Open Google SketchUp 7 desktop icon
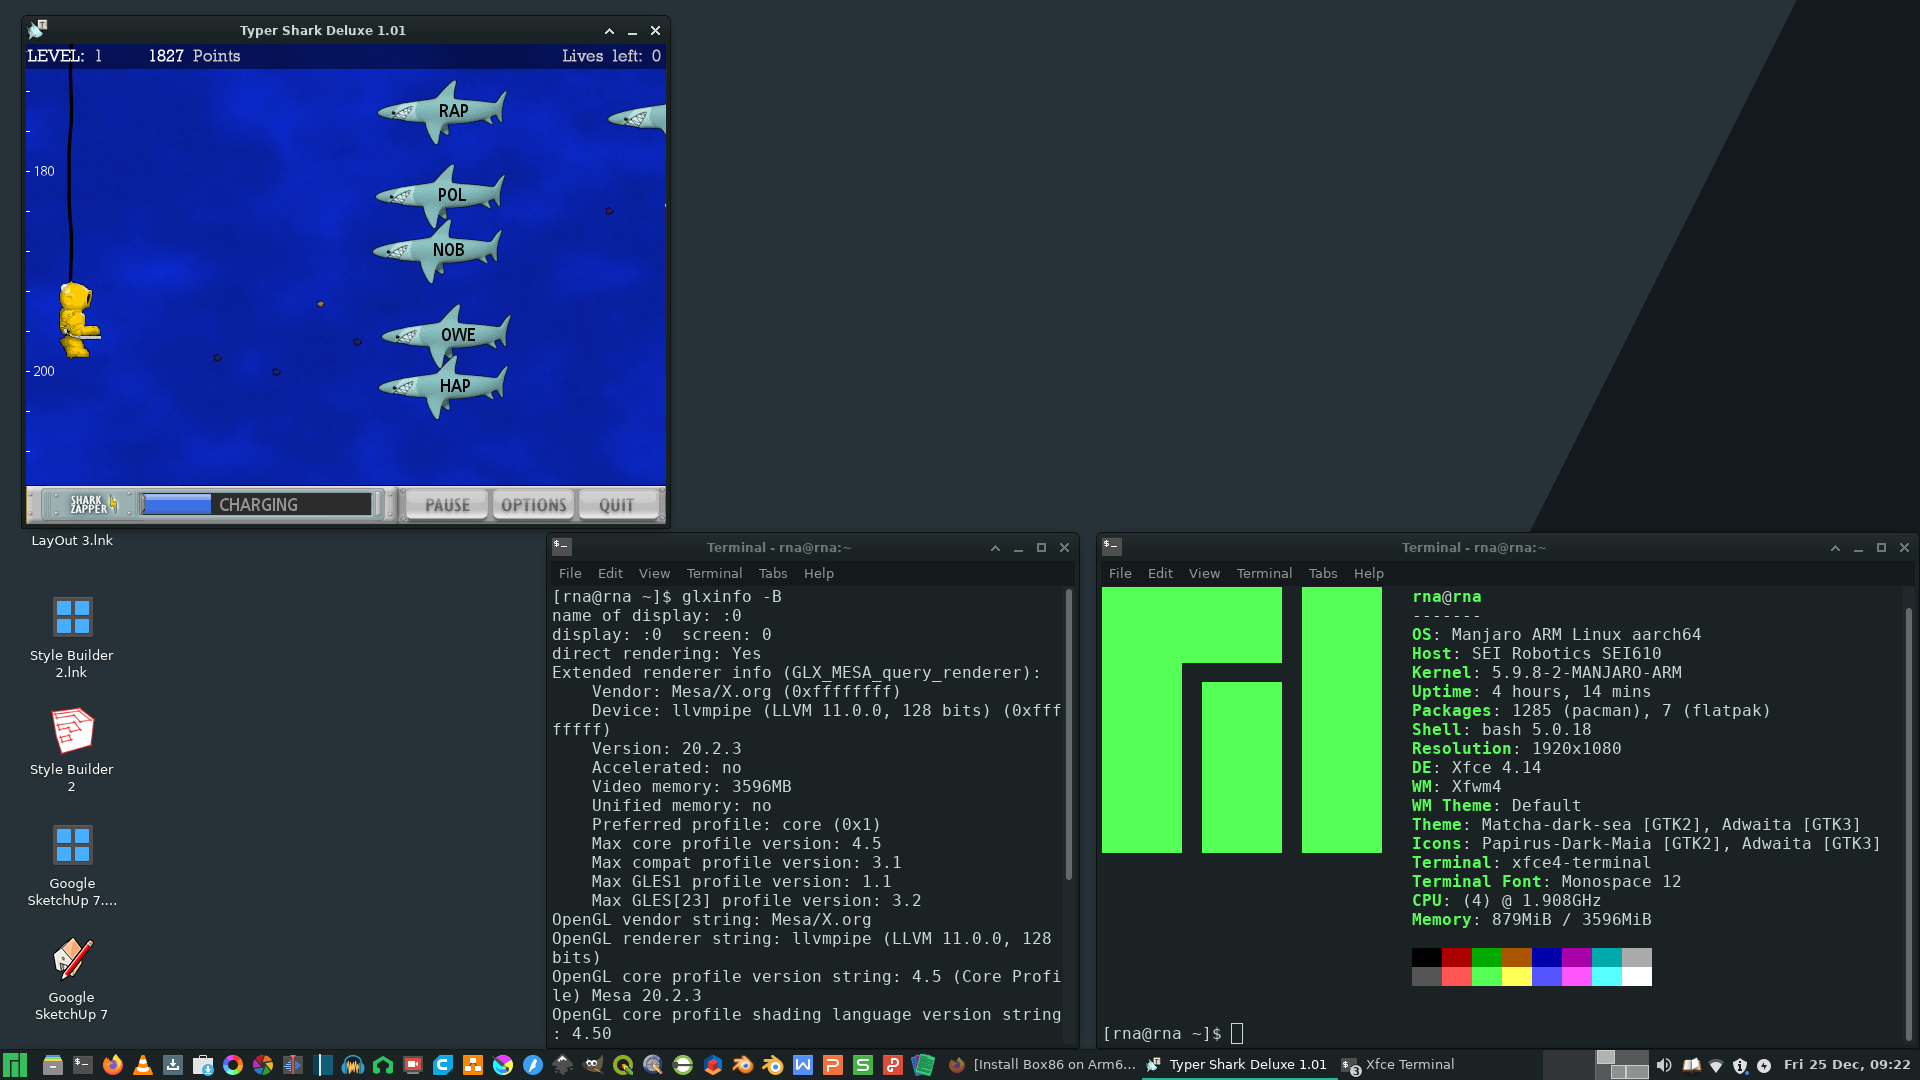Screen dimensions: 1920x1080 (x=72, y=979)
